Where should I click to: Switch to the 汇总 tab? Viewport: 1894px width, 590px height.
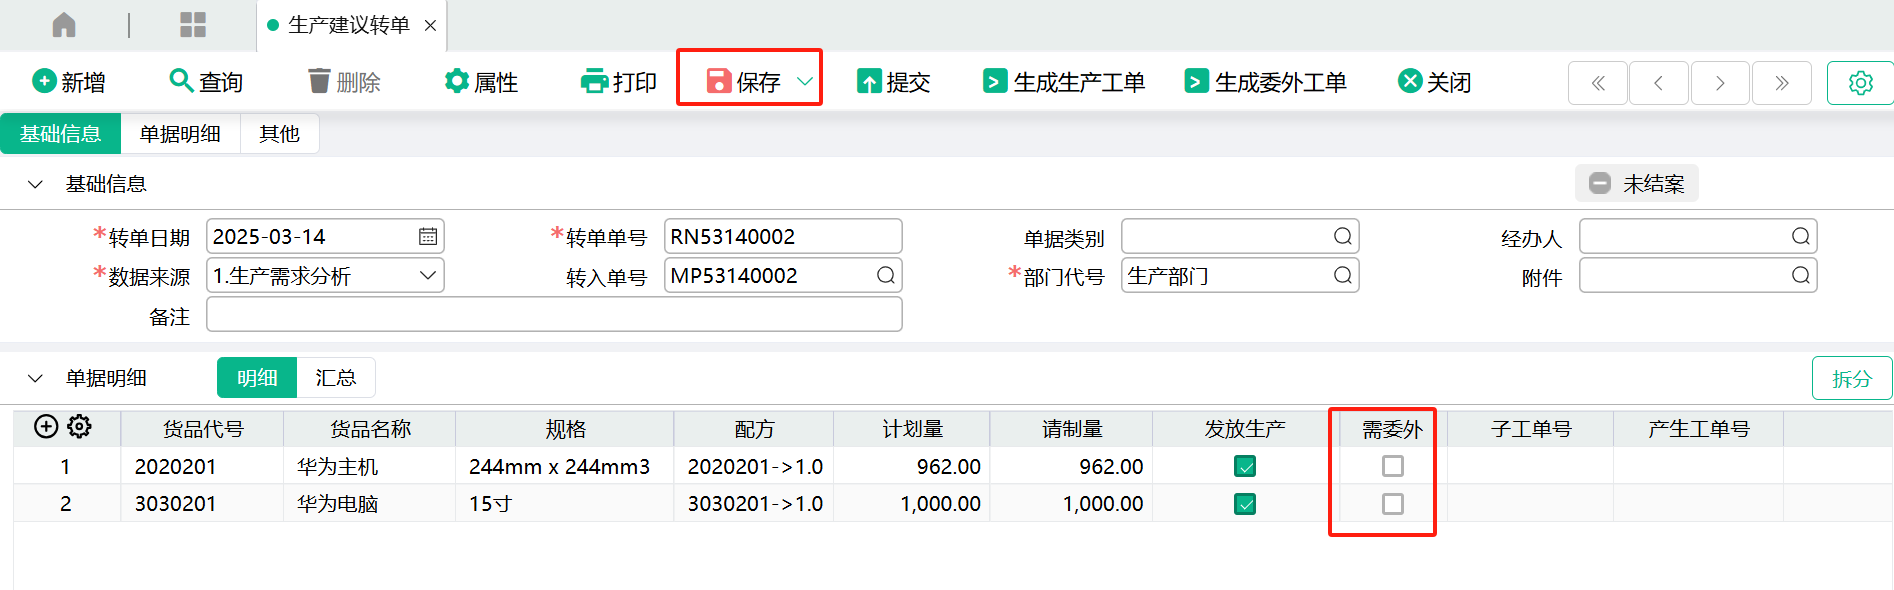(x=336, y=378)
